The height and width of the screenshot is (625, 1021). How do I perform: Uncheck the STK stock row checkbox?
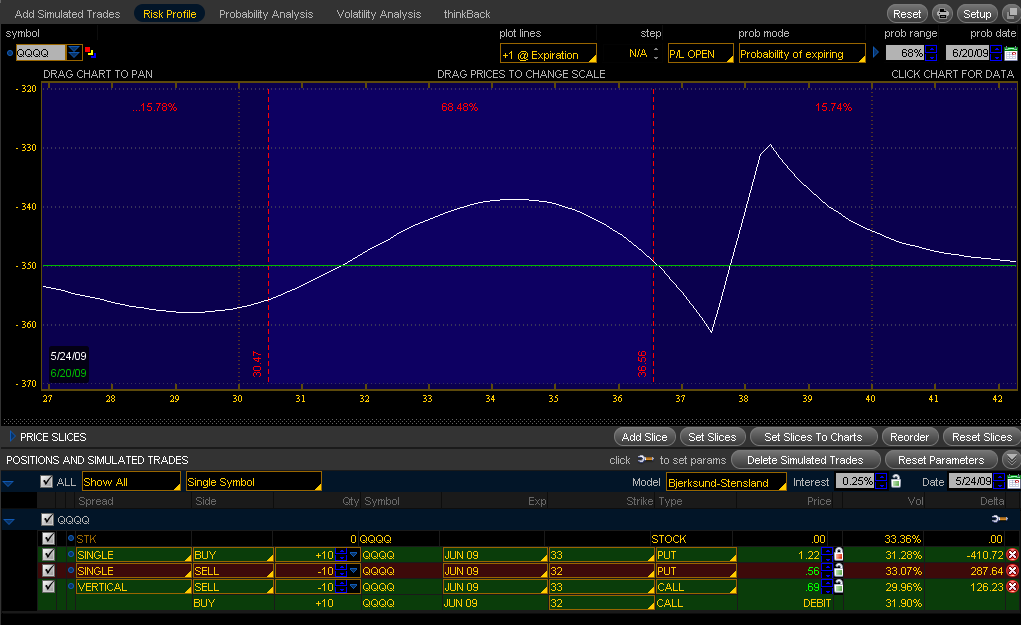48,539
